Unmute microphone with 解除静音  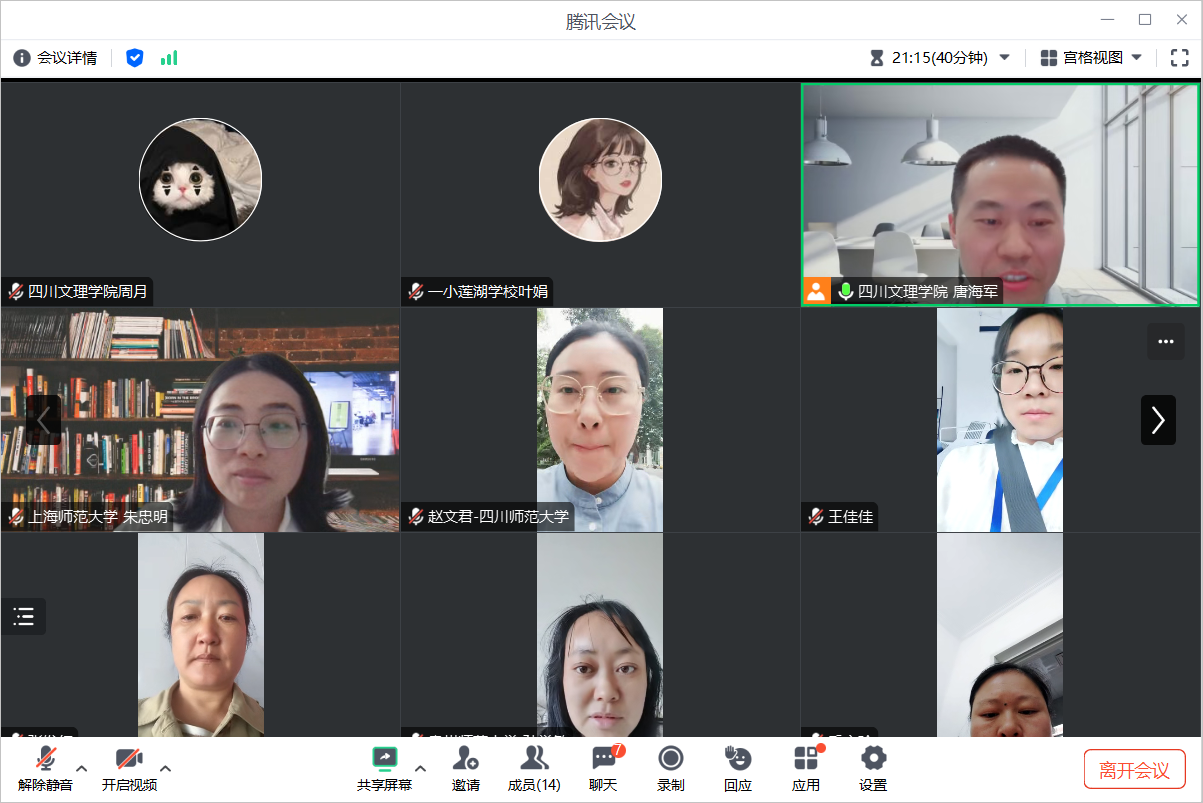(45, 768)
